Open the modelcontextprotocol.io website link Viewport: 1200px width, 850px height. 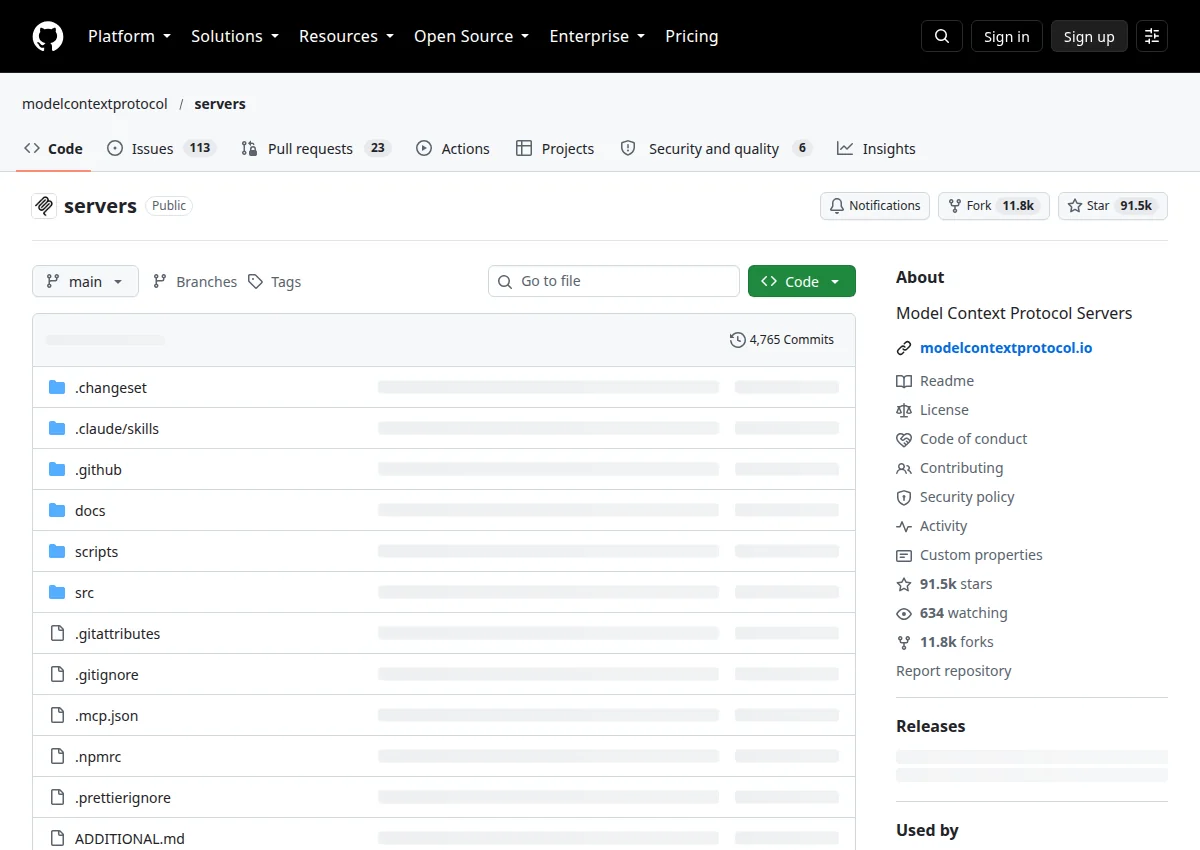pos(1006,349)
